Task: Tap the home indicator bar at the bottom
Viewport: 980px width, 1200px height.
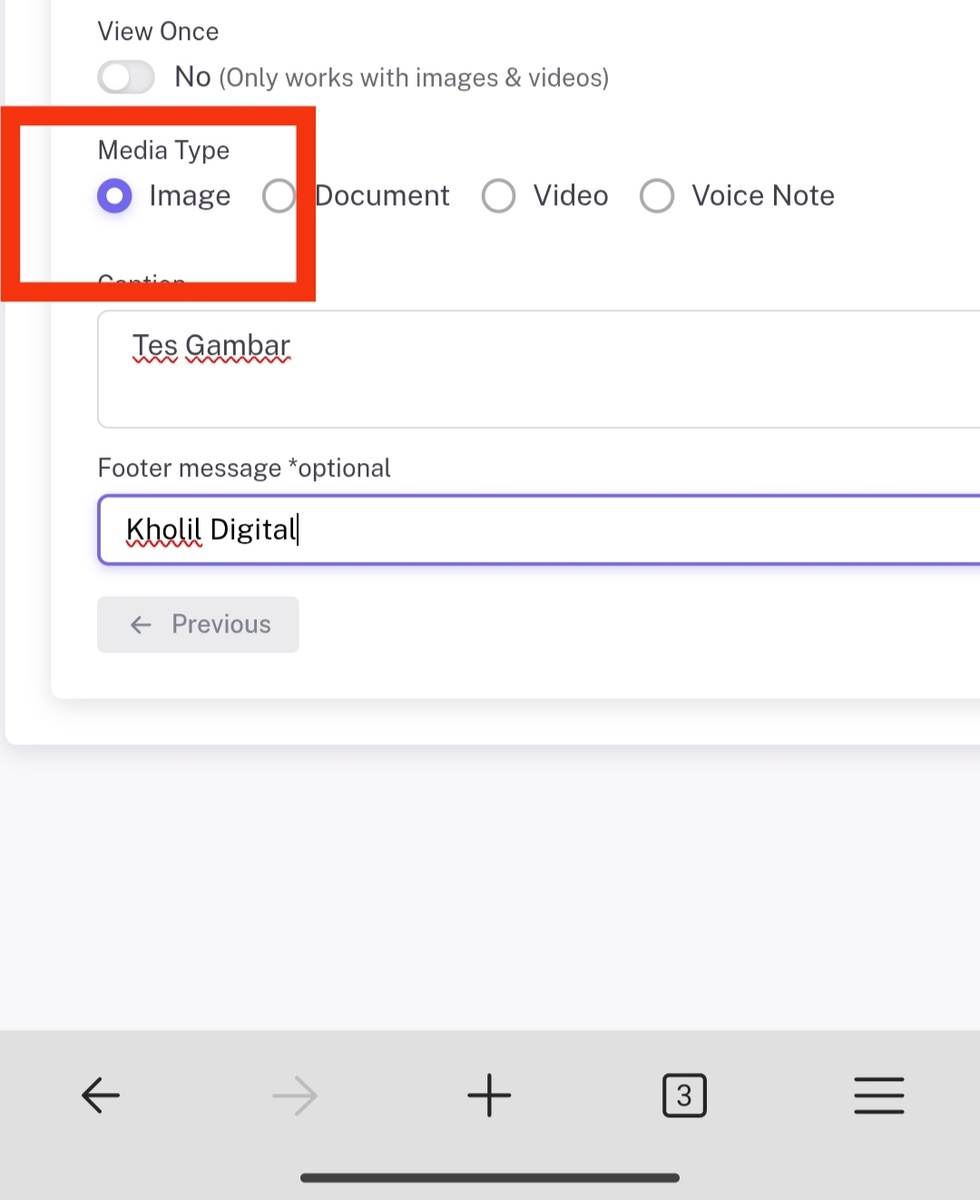Action: point(490,1178)
